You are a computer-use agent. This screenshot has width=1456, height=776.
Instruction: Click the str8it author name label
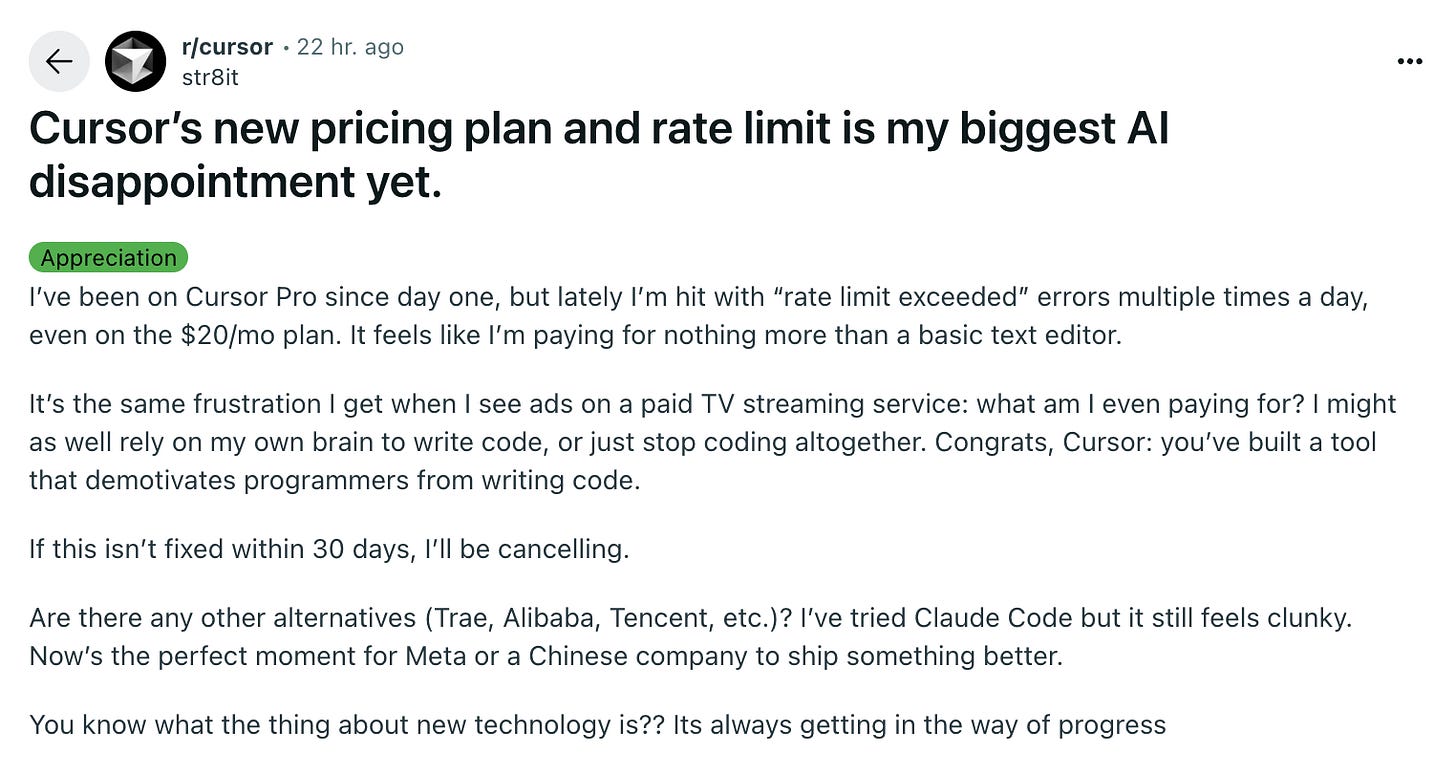[208, 77]
